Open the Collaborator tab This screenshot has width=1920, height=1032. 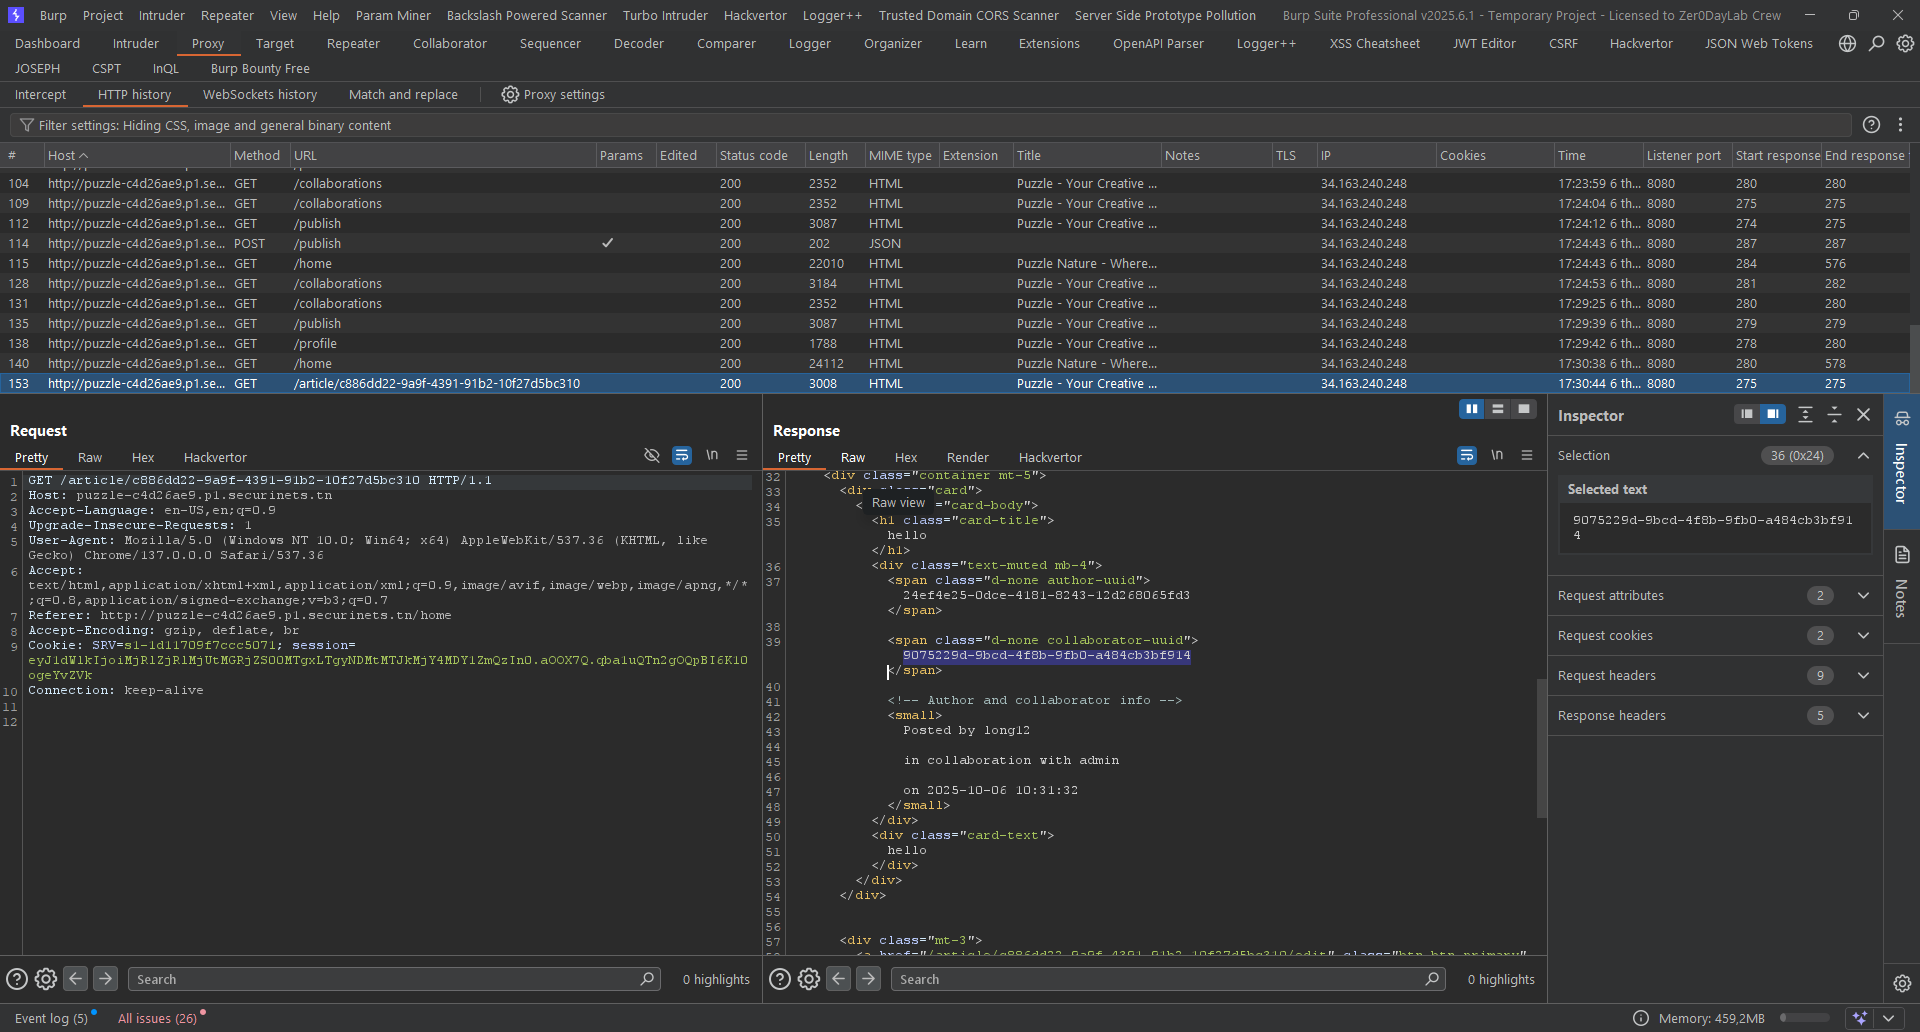pos(450,44)
